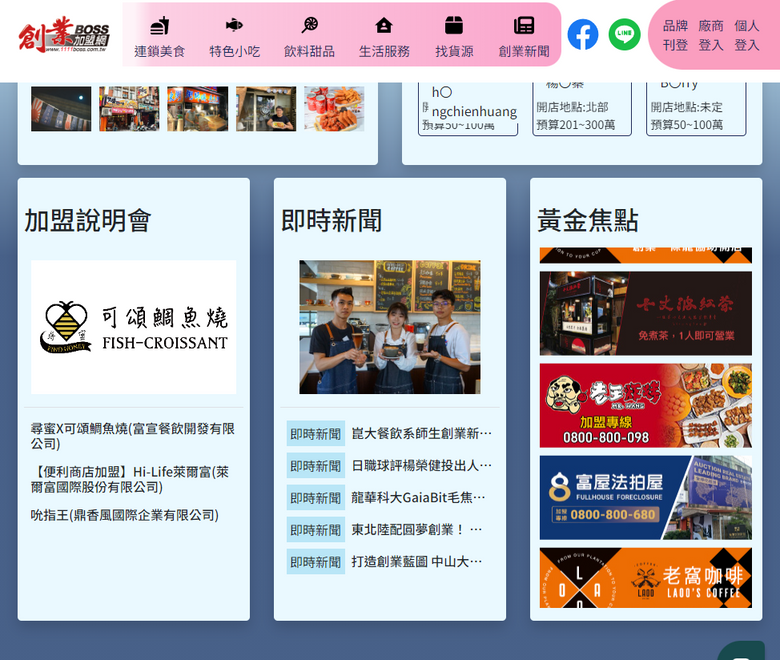Open news 打造創業藍圖 中山大

417,562
